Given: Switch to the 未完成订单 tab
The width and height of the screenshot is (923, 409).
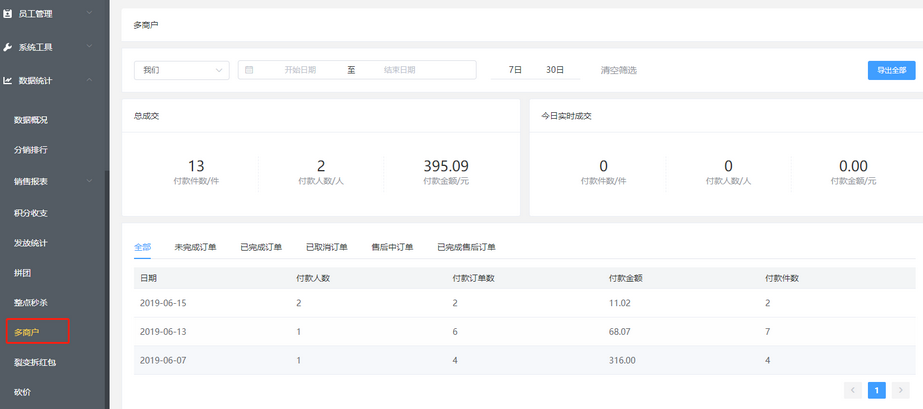Looking at the screenshot, I should click(x=195, y=247).
